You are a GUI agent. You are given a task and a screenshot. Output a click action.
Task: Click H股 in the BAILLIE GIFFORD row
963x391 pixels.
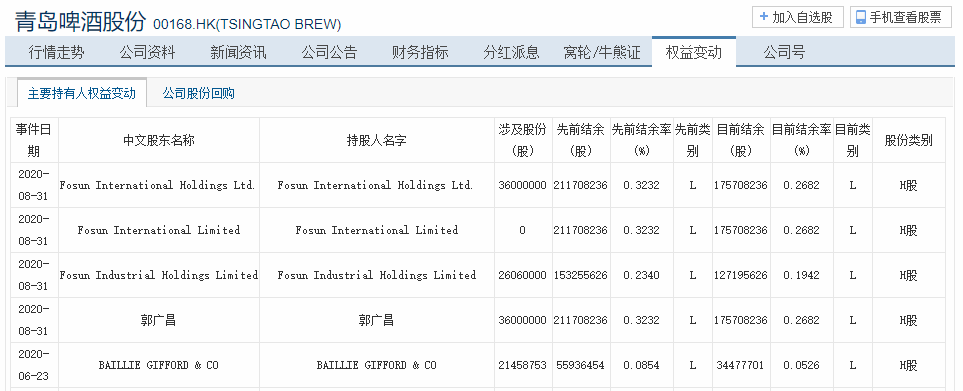pyautogui.click(x=908, y=365)
